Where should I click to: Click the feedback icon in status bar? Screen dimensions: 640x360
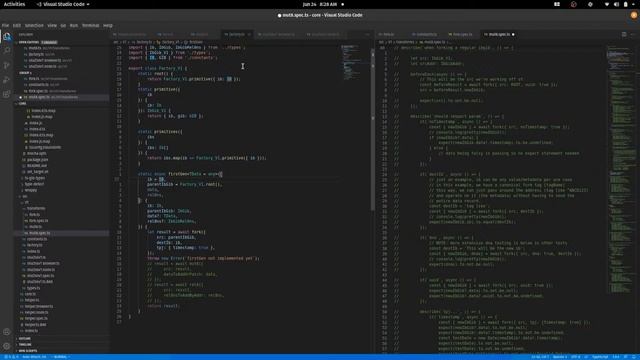[626, 357]
